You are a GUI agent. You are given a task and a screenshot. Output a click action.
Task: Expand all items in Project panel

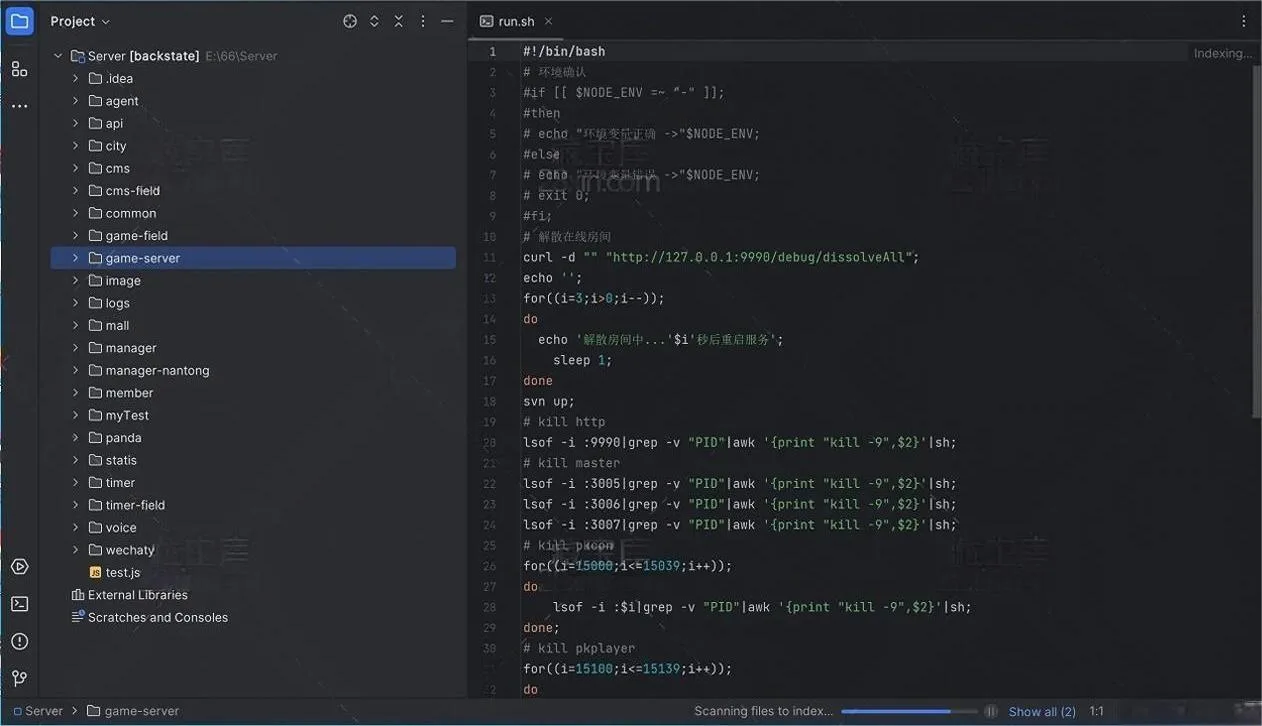[374, 21]
